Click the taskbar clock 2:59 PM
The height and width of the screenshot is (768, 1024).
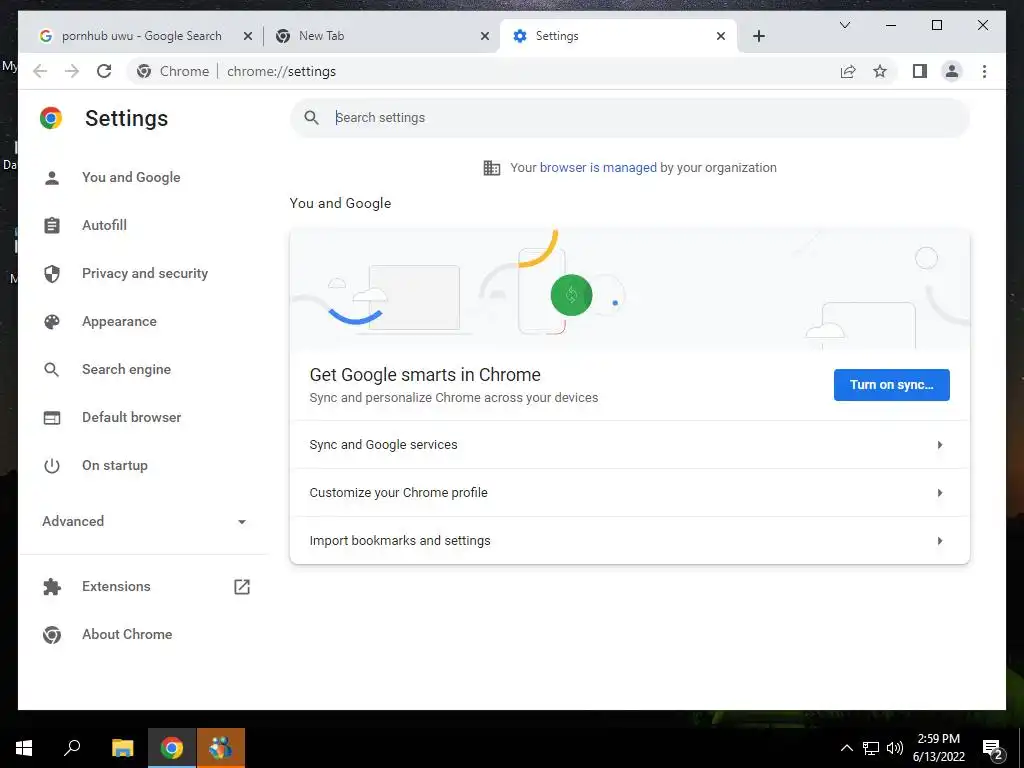point(938,739)
